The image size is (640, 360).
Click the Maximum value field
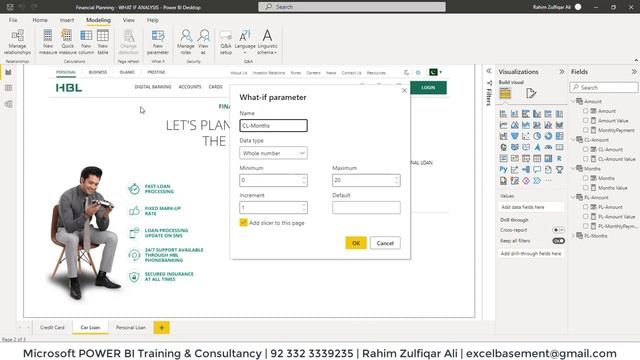click(x=366, y=180)
